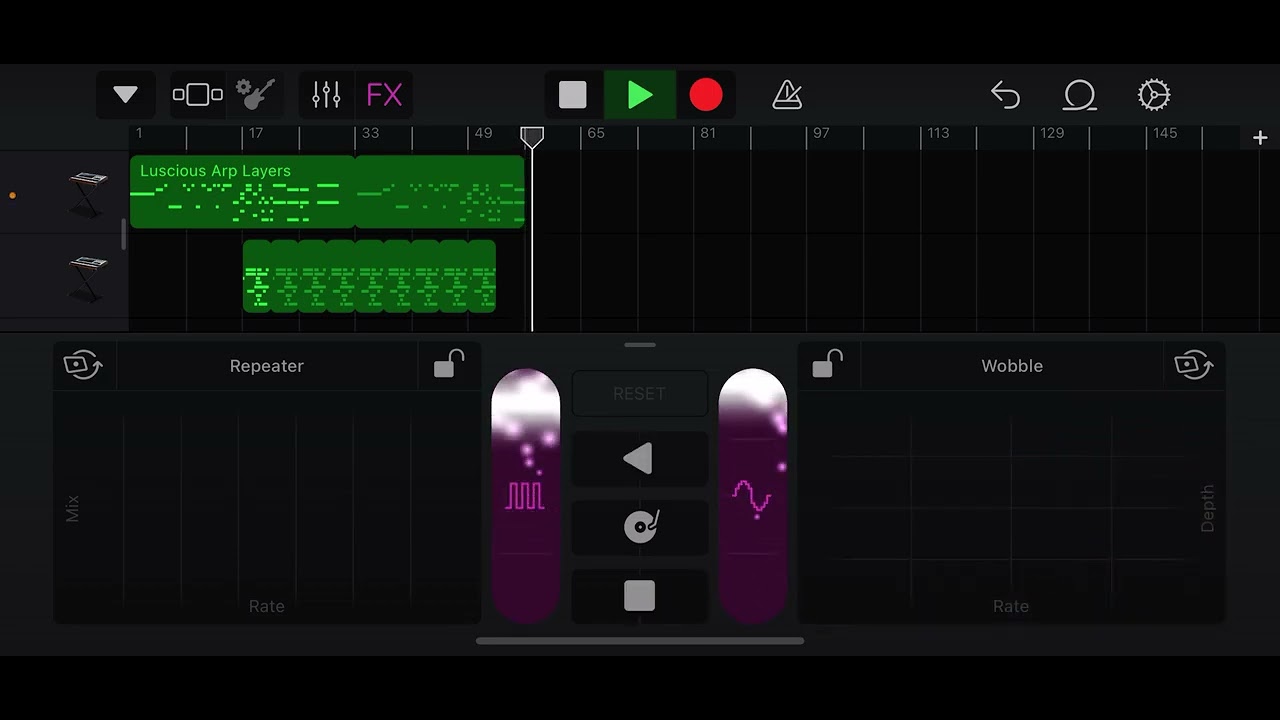Toggle the FX panel button

click(384, 95)
